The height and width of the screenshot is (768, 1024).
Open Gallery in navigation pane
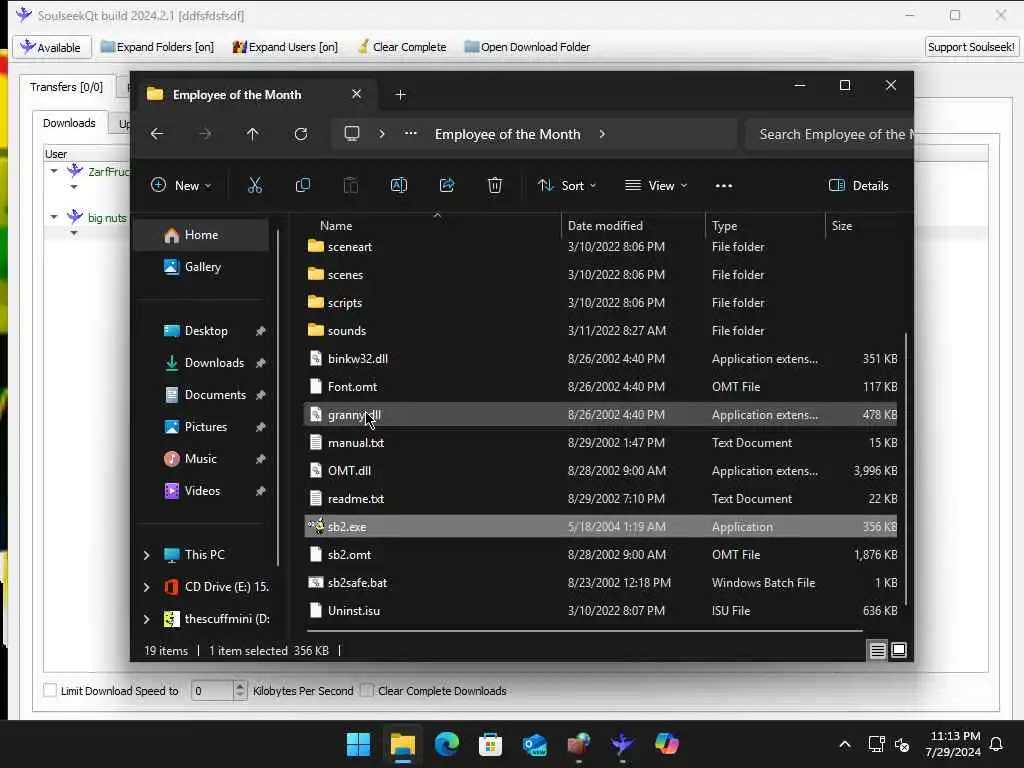(x=201, y=266)
